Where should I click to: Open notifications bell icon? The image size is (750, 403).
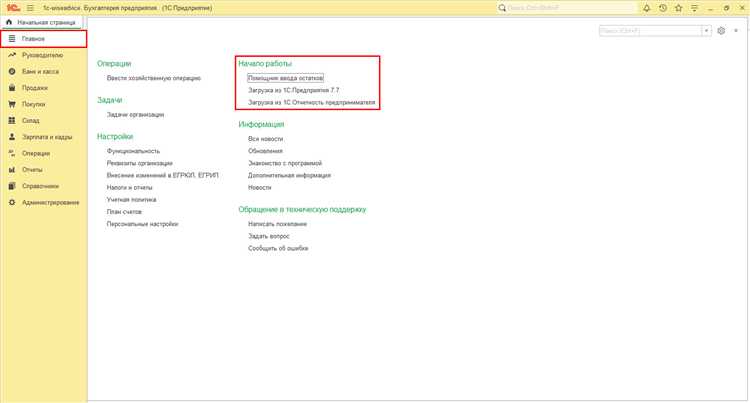[647, 8]
